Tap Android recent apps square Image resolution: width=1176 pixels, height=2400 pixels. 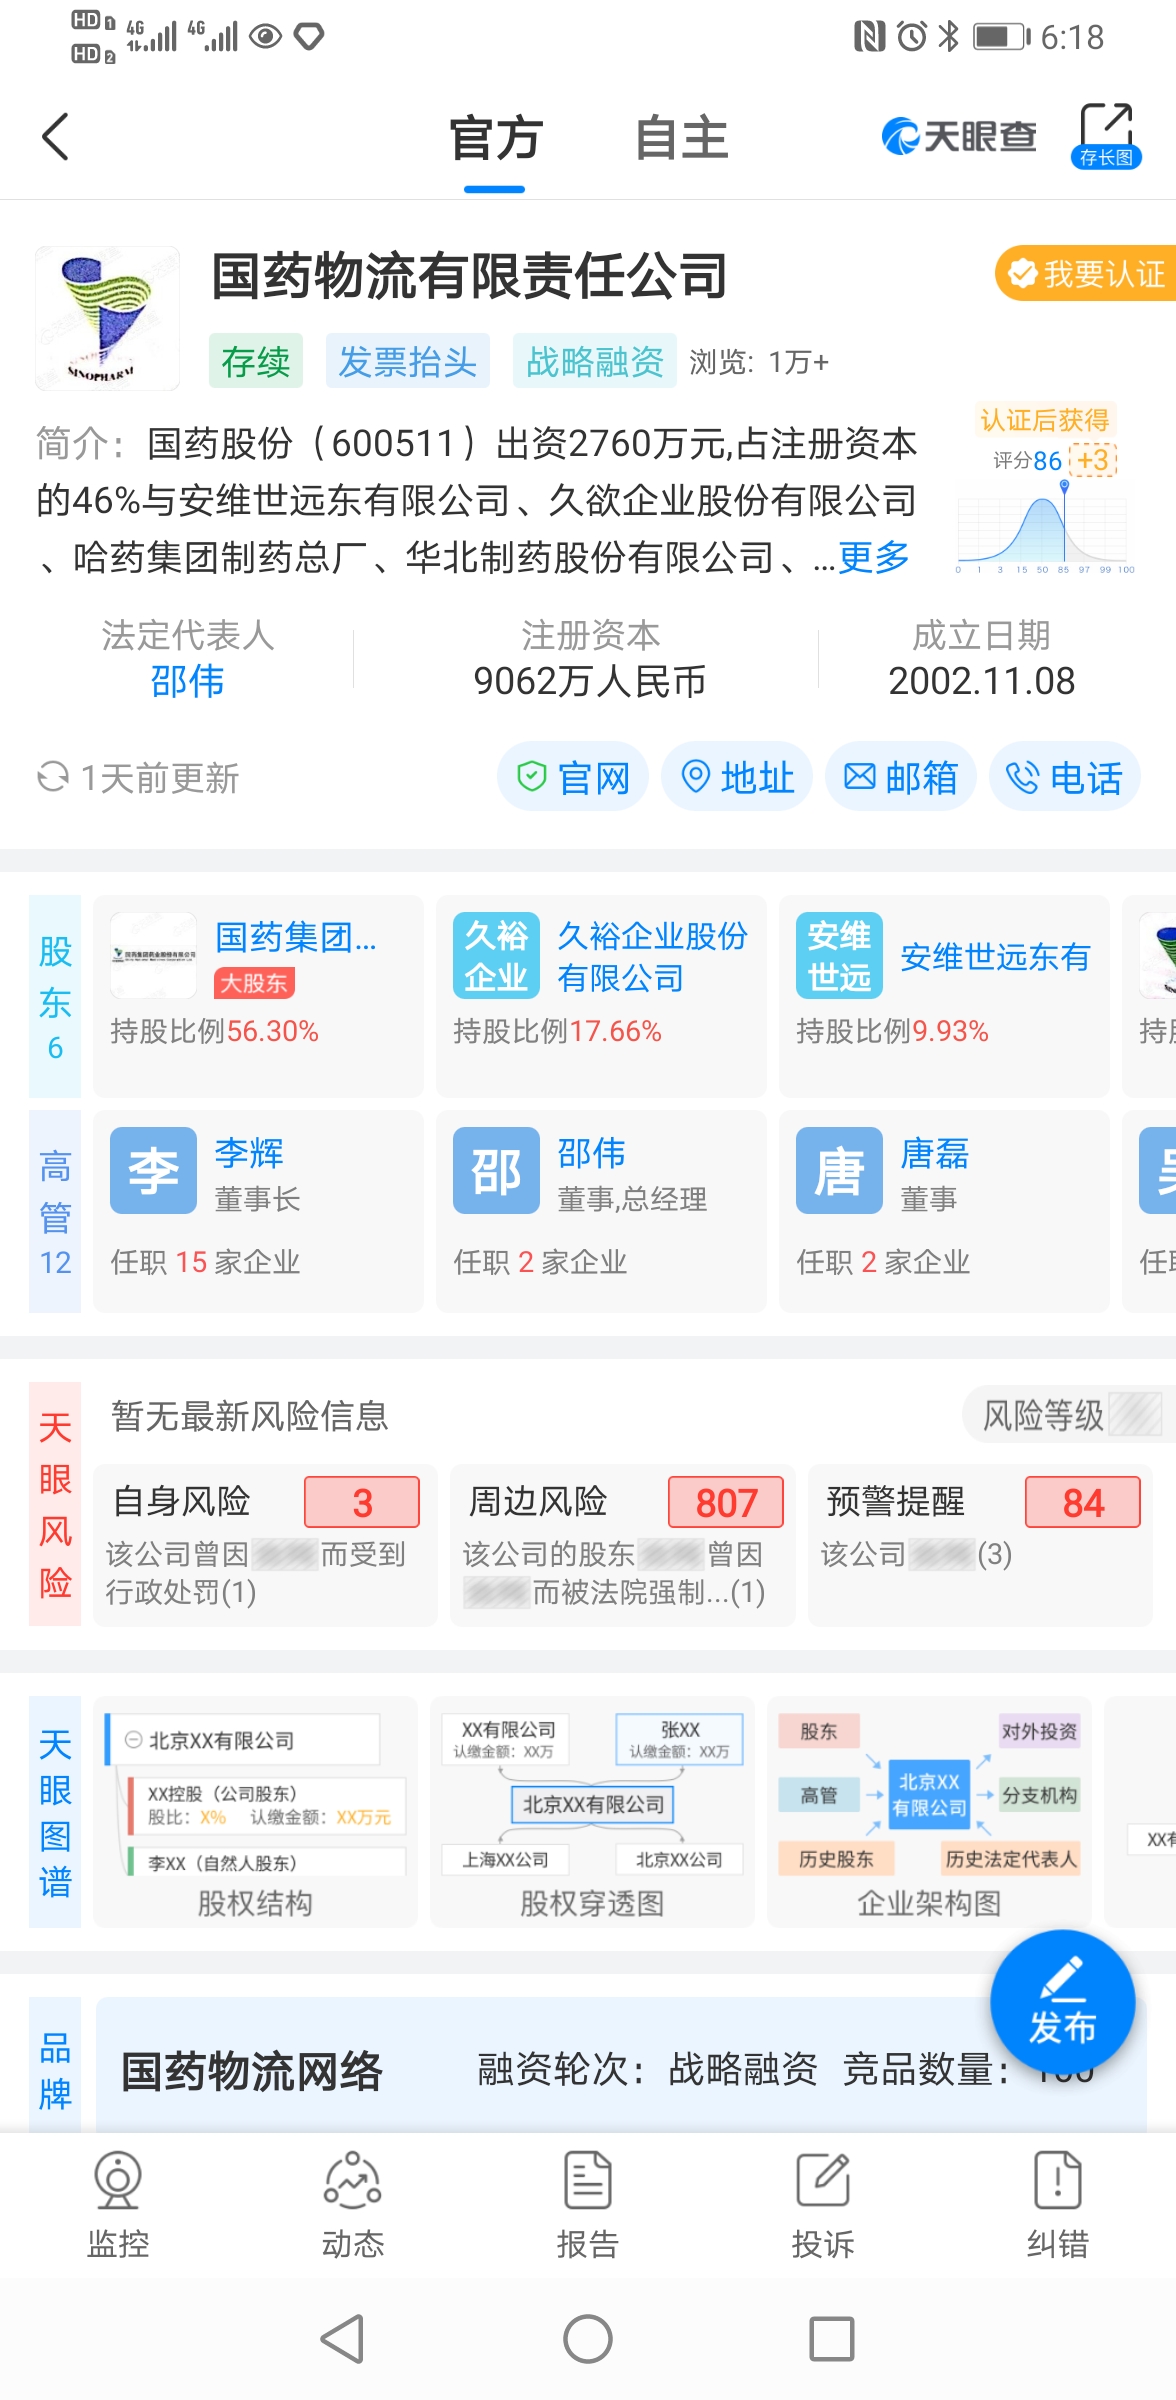(832, 2339)
